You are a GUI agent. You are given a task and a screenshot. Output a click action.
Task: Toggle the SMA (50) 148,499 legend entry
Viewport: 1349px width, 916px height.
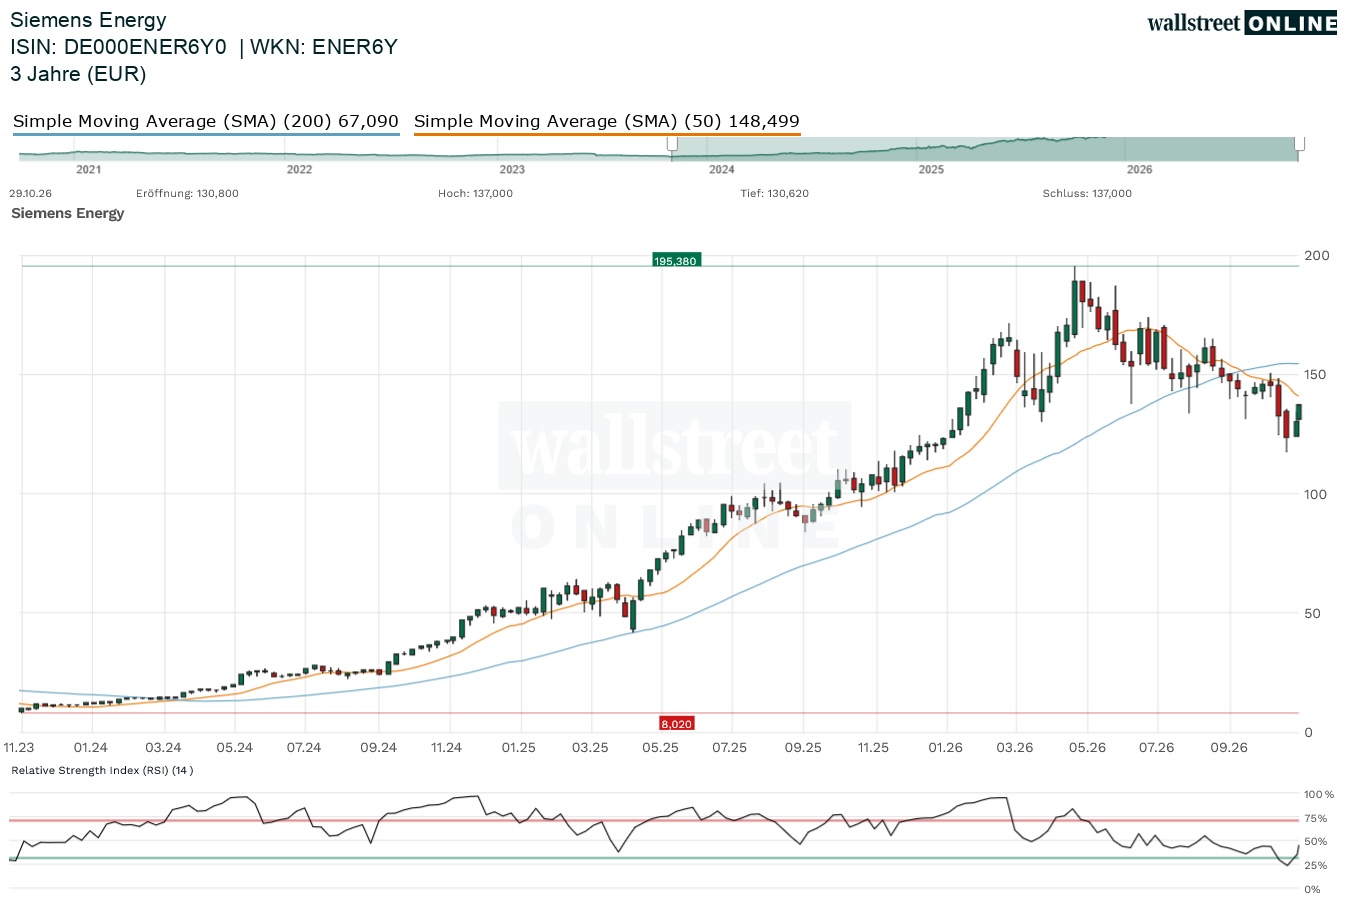pyautogui.click(x=607, y=121)
